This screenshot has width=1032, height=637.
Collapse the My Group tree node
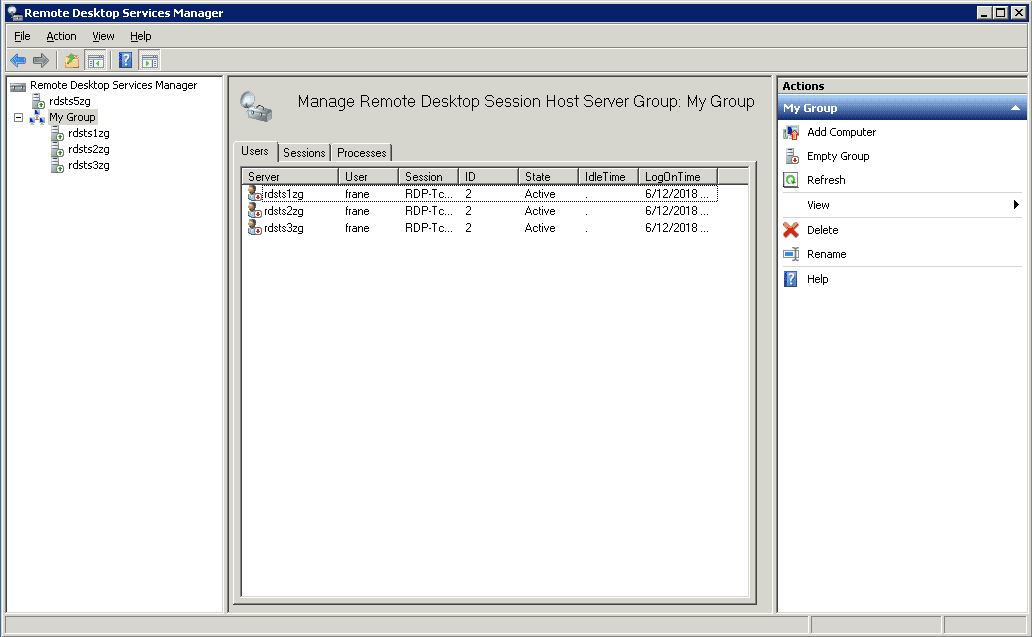[18, 118]
